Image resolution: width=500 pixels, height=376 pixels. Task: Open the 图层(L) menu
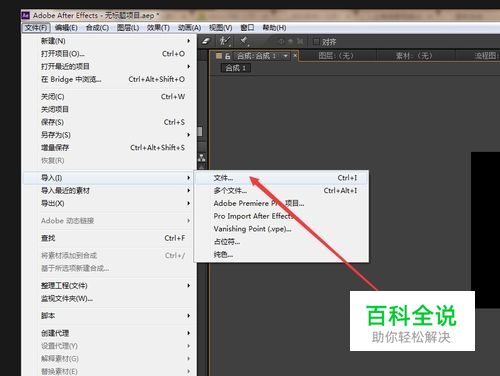click(x=128, y=28)
